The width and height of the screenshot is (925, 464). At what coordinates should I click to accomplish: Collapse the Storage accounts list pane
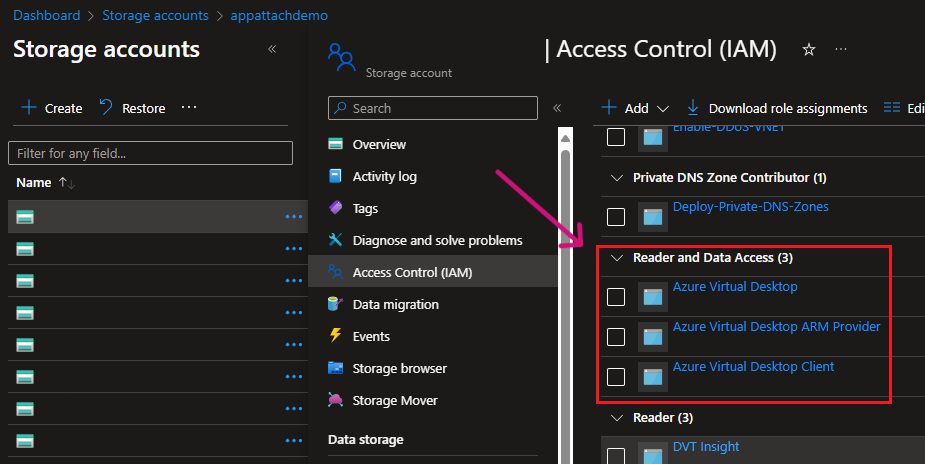tap(272, 49)
